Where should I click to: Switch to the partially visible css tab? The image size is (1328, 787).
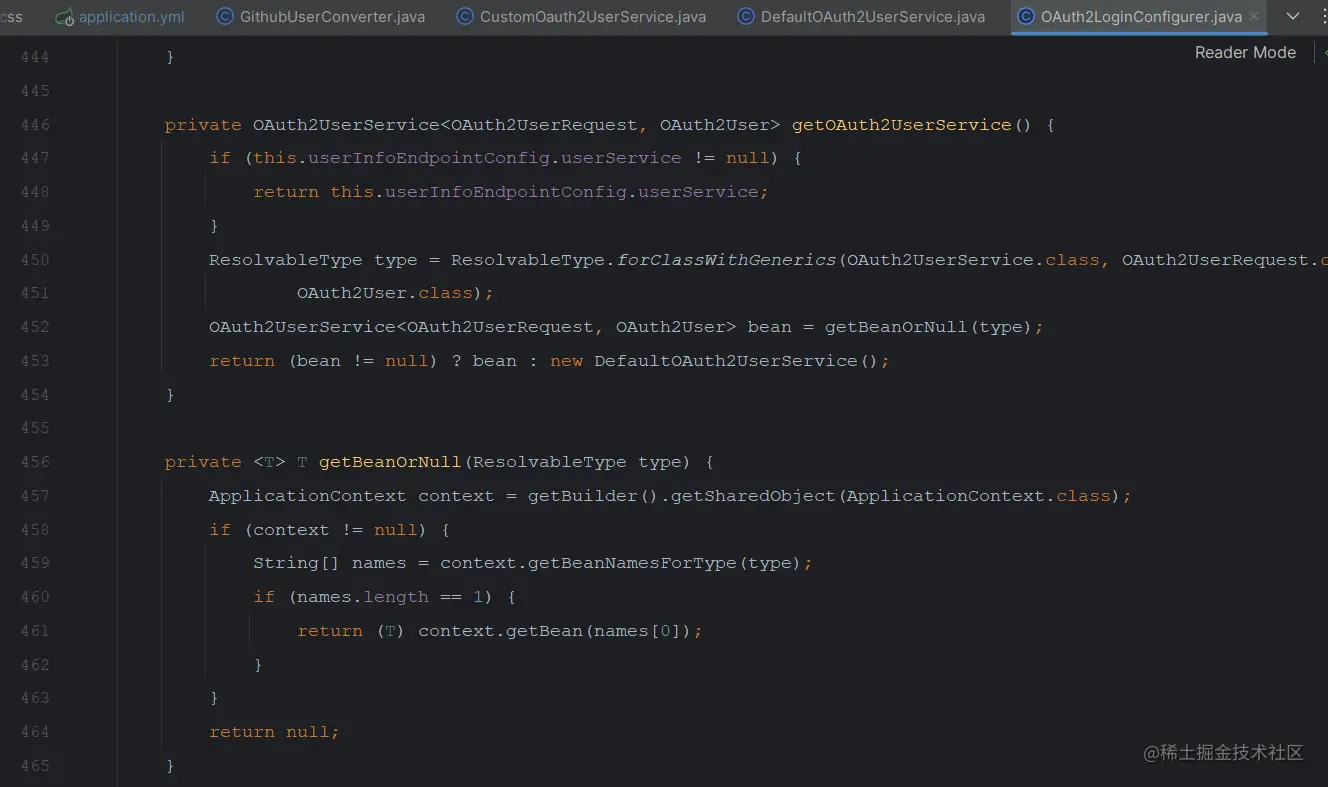click(12, 17)
